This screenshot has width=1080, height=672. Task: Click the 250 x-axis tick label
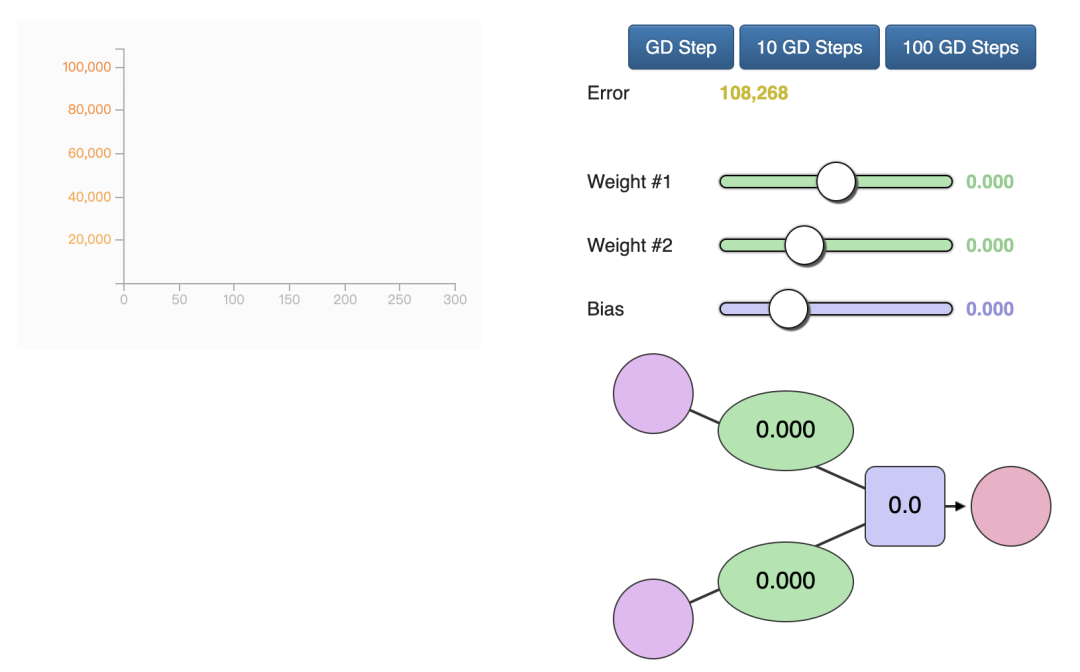point(399,300)
